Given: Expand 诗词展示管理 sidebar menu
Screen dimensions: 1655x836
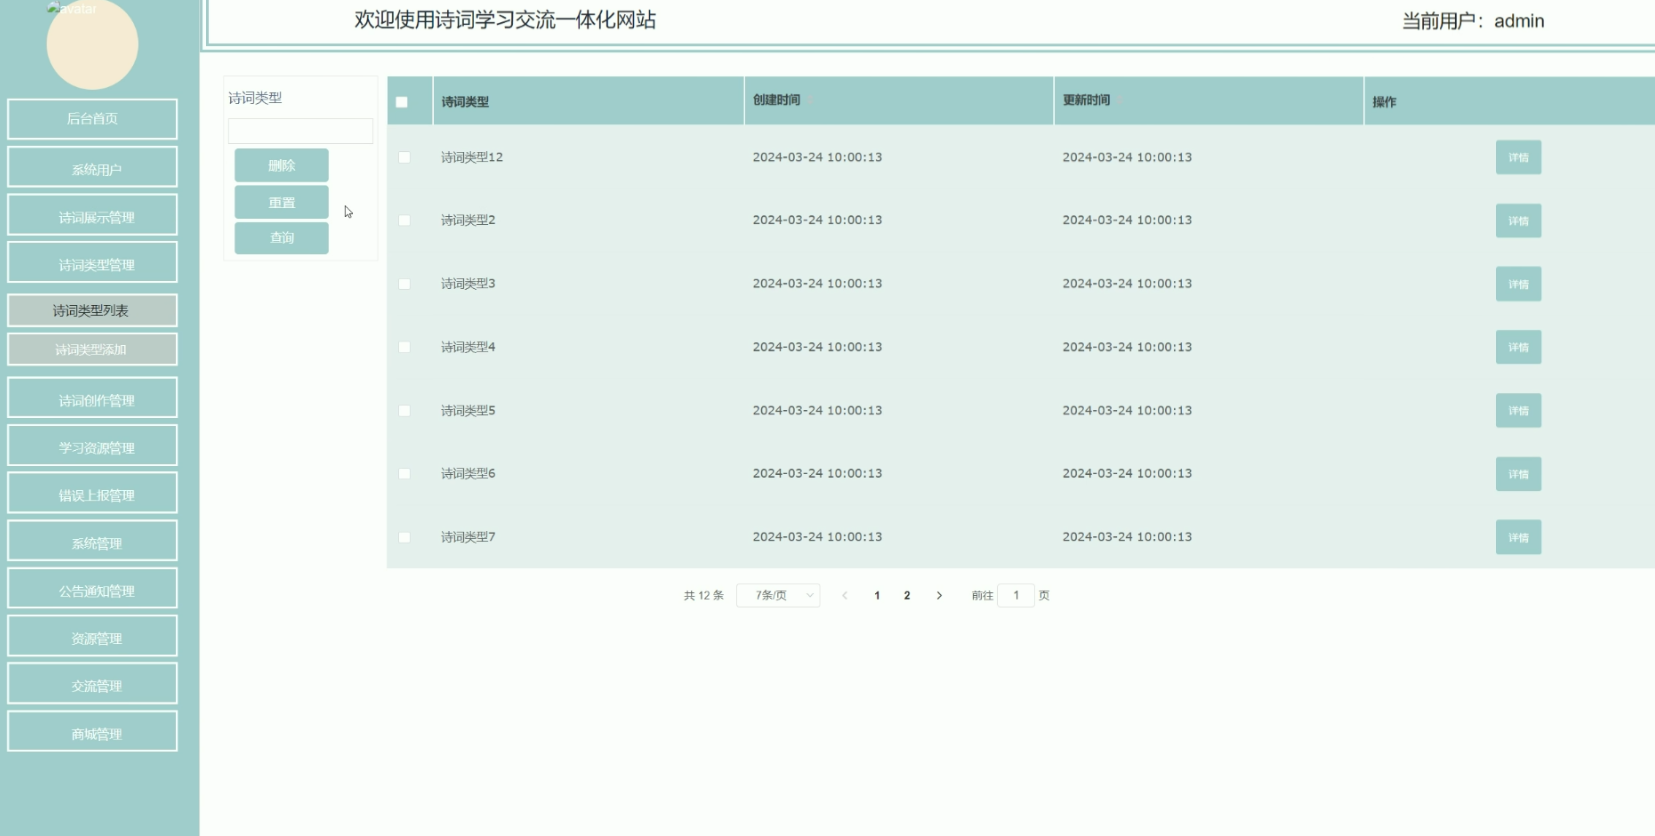Looking at the screenshot, I should pyautogui.click(x=93, y=215).
